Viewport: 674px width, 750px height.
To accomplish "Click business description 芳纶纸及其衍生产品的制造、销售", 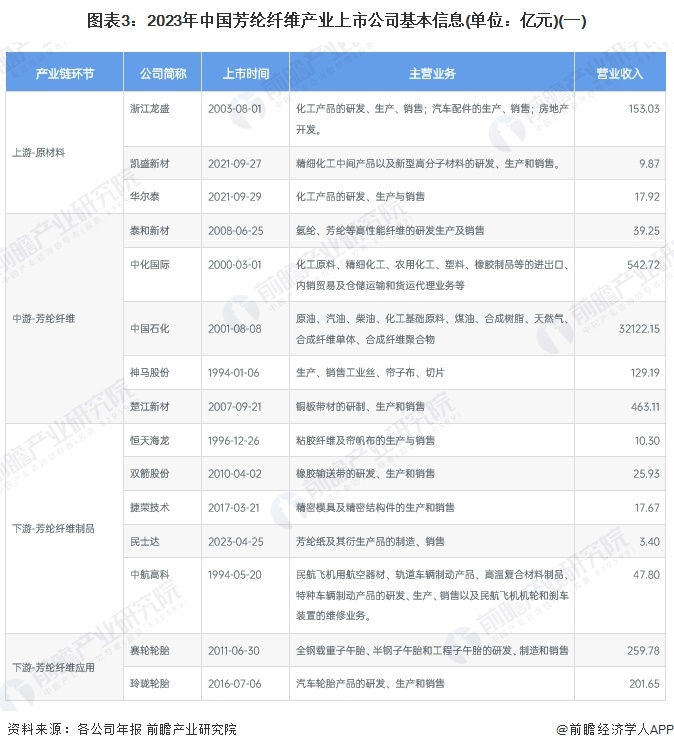I will click(370, 541).
